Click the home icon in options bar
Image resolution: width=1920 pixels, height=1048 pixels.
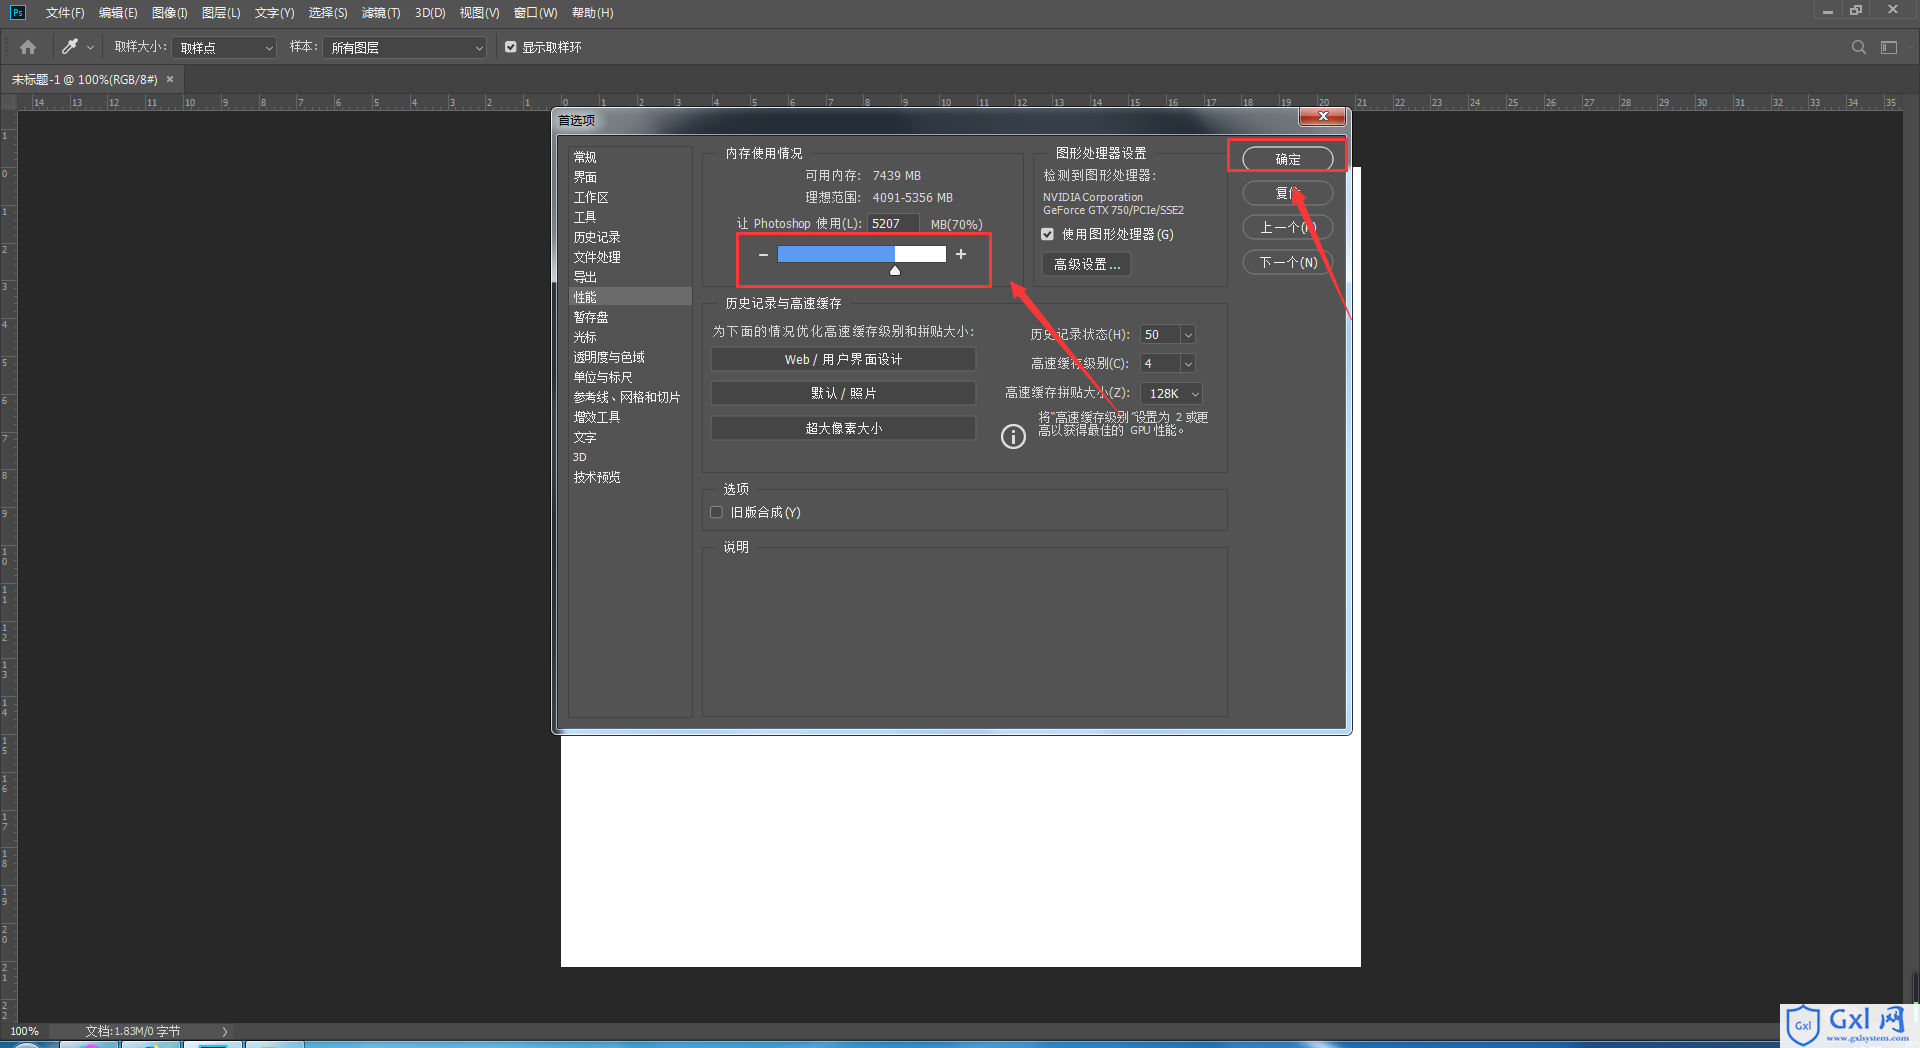click(x=28, y=47)
